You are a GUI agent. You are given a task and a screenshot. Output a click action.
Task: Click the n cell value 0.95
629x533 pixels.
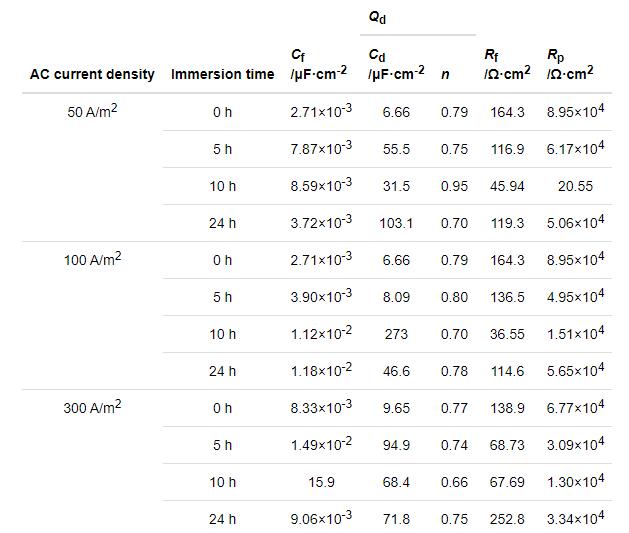tap(454, 186)
